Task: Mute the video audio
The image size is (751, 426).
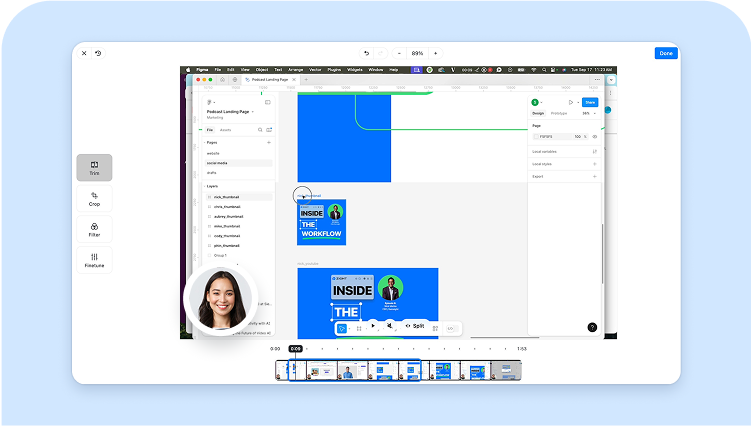Action: click(x=390, y=326)
